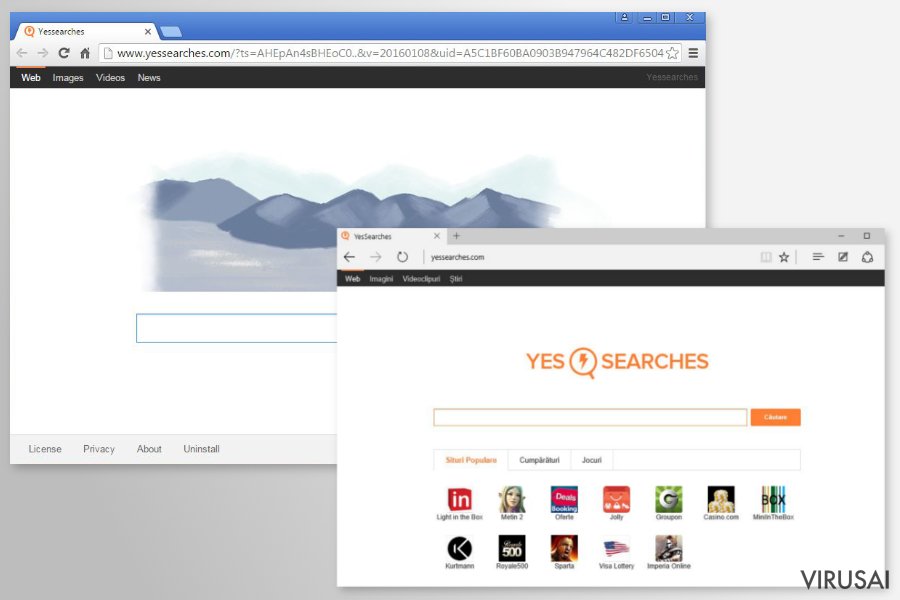Add a new tab in Edge
The image size is (900, 600).
(456, 236)
